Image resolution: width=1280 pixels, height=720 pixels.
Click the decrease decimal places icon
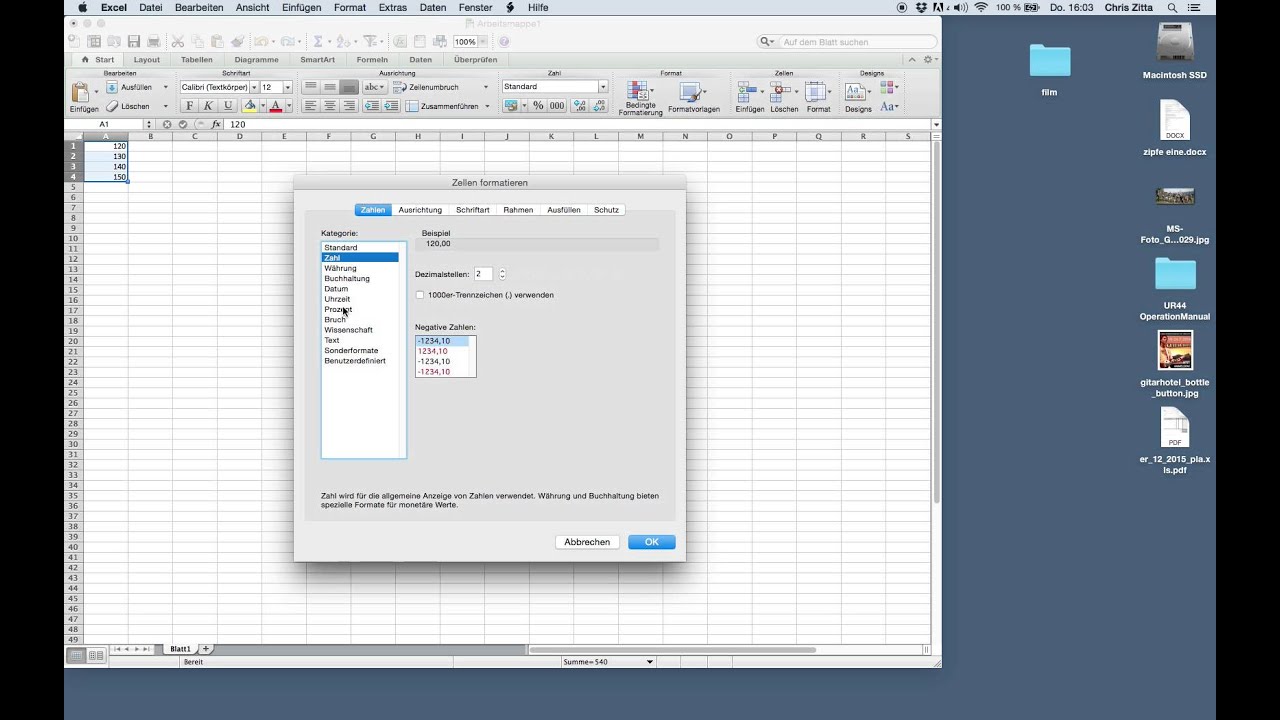coord(597,105)
